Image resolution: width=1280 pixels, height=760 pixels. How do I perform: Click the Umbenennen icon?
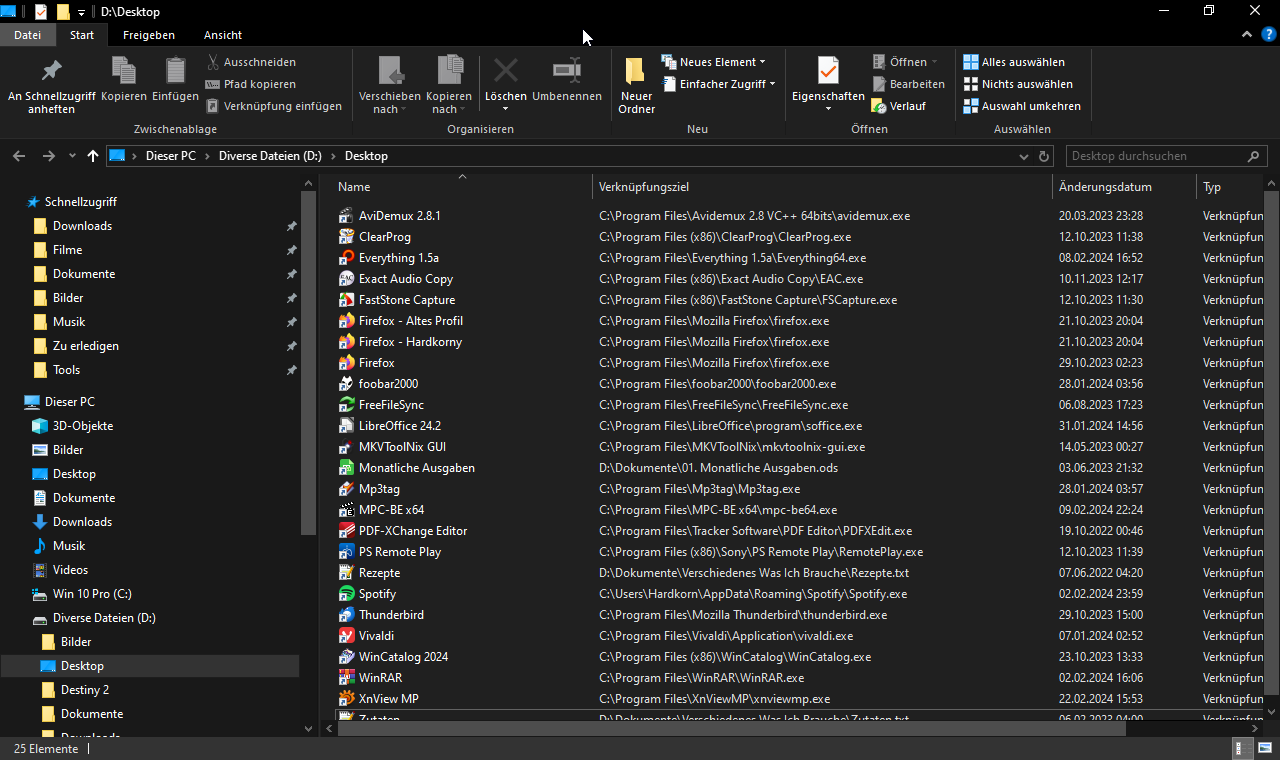coord(567,70)
